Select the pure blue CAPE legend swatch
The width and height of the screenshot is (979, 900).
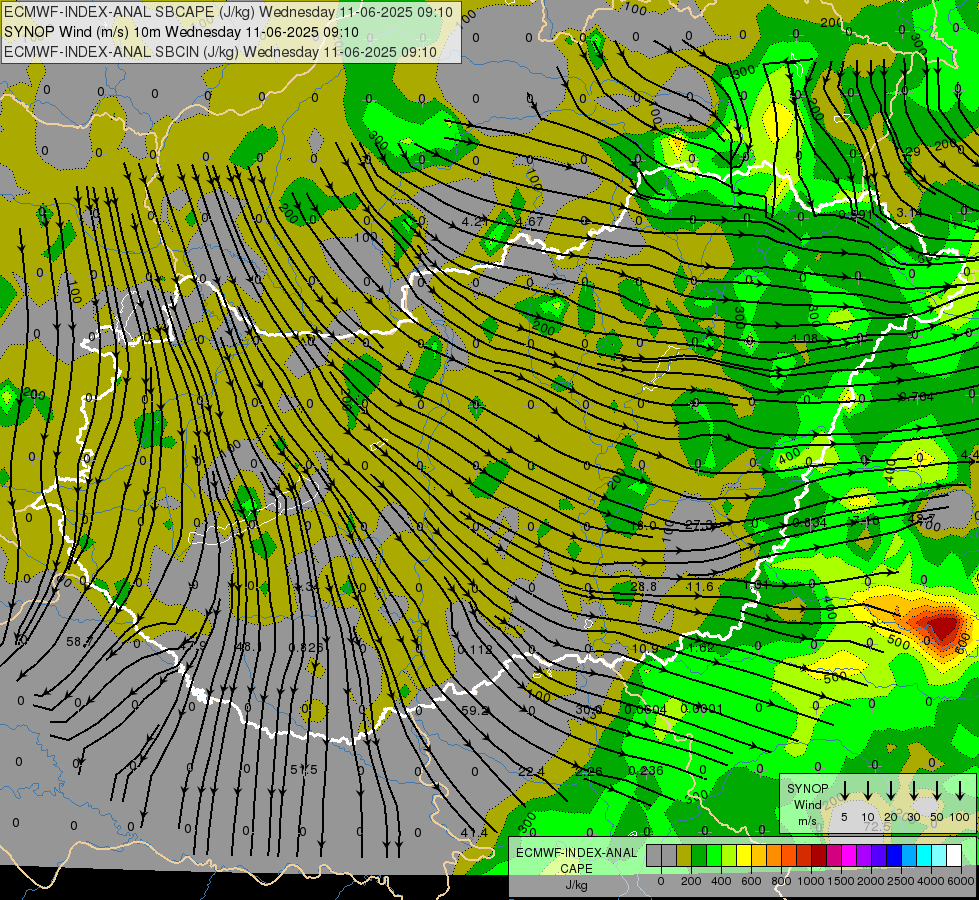893,855
